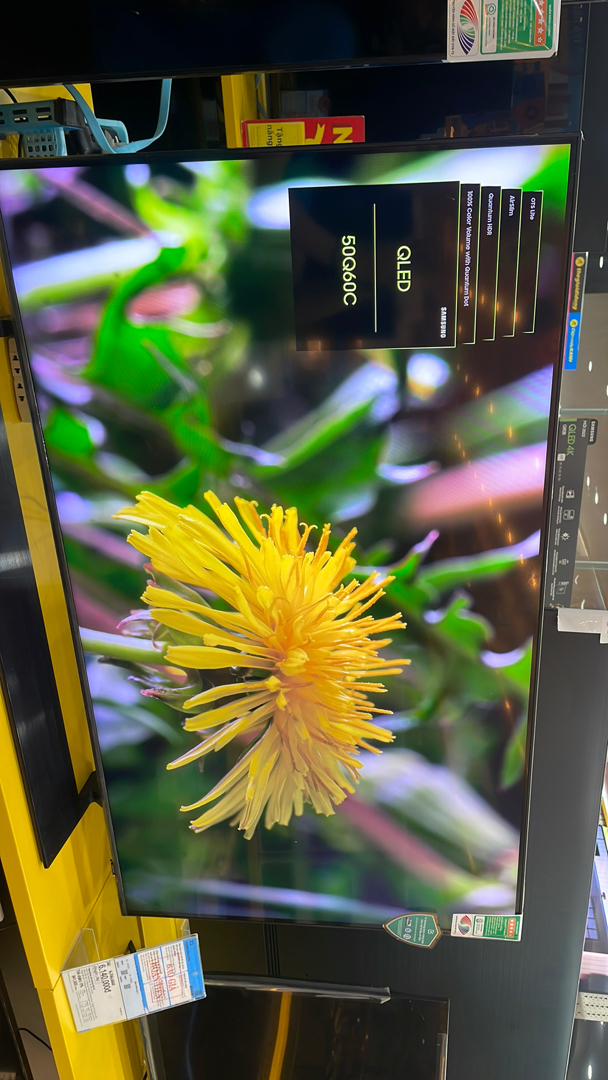This screenshot has width=608, height=1080.
Task: Click the SAMSUNG logo on the info card
Action: 443,321
